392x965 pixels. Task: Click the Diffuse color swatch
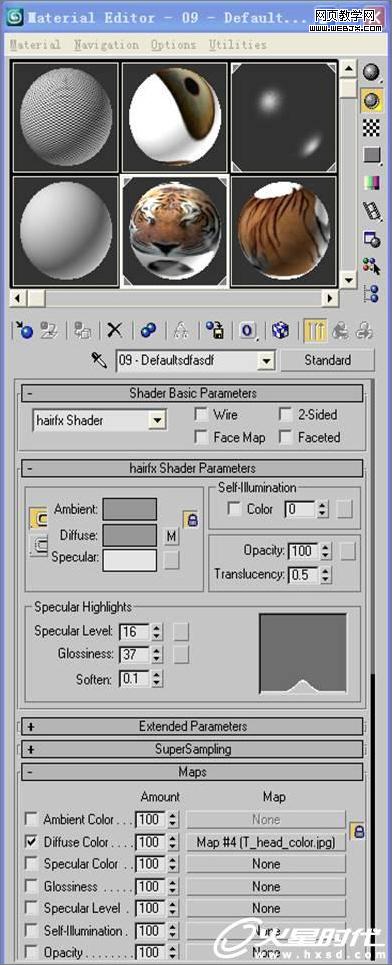130,535
